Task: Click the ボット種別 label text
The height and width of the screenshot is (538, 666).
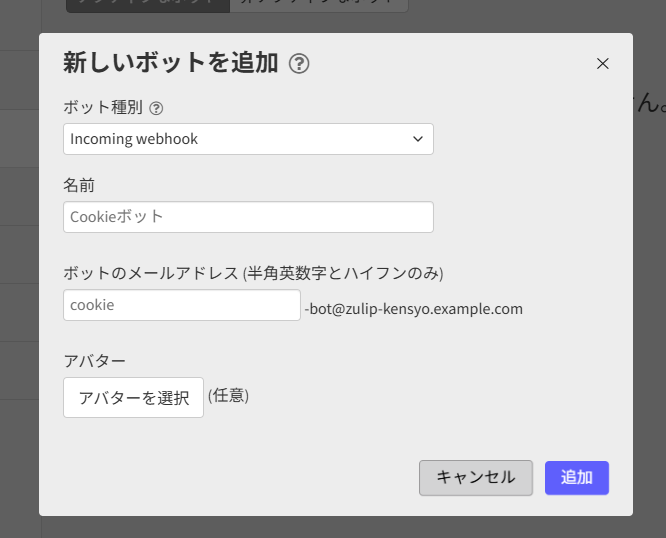Action: tap(103, 108)
